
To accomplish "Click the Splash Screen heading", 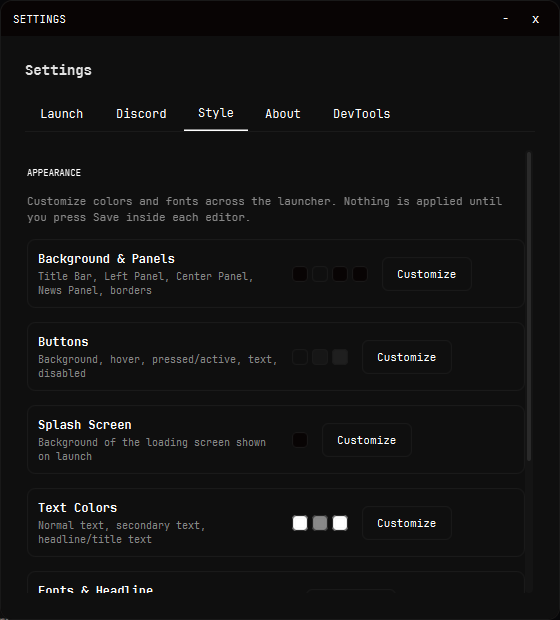I will [x=85, y=425].
